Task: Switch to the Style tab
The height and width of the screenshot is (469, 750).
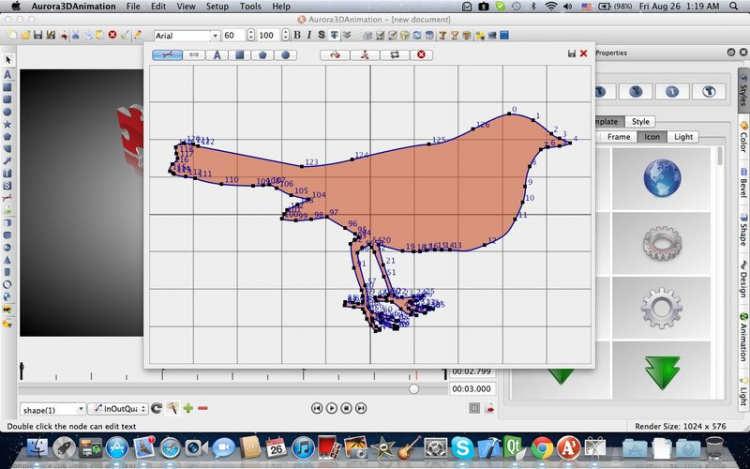Action: coord(640,121)
